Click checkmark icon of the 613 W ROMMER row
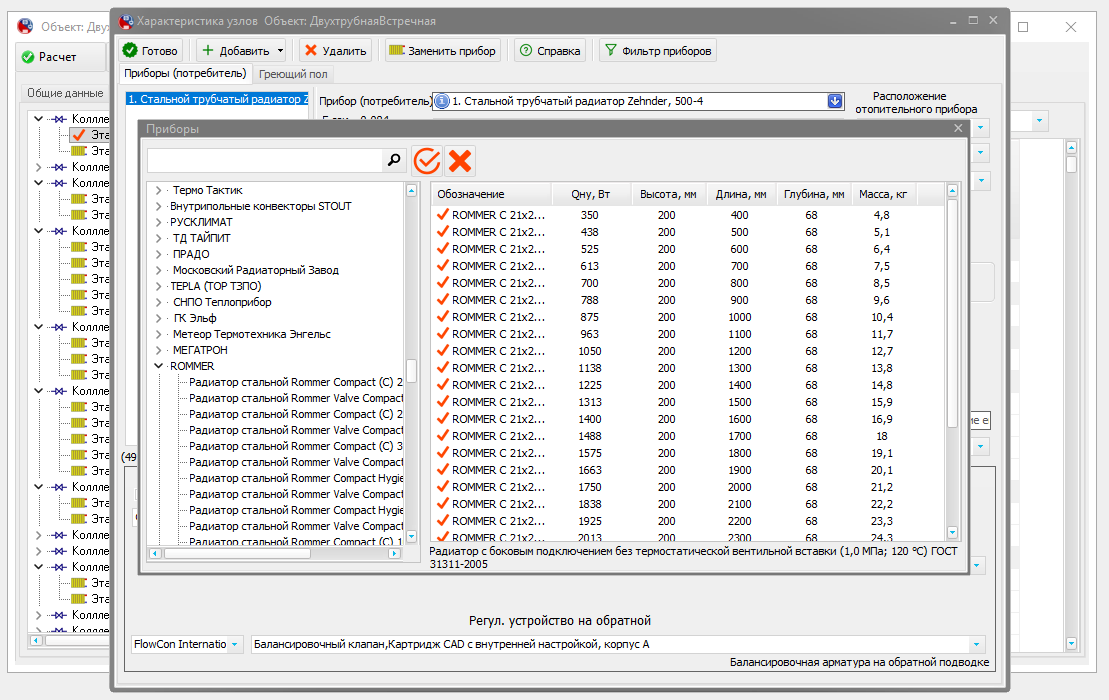Screen dimensions: 1109x700 click(x=443, y=265)
